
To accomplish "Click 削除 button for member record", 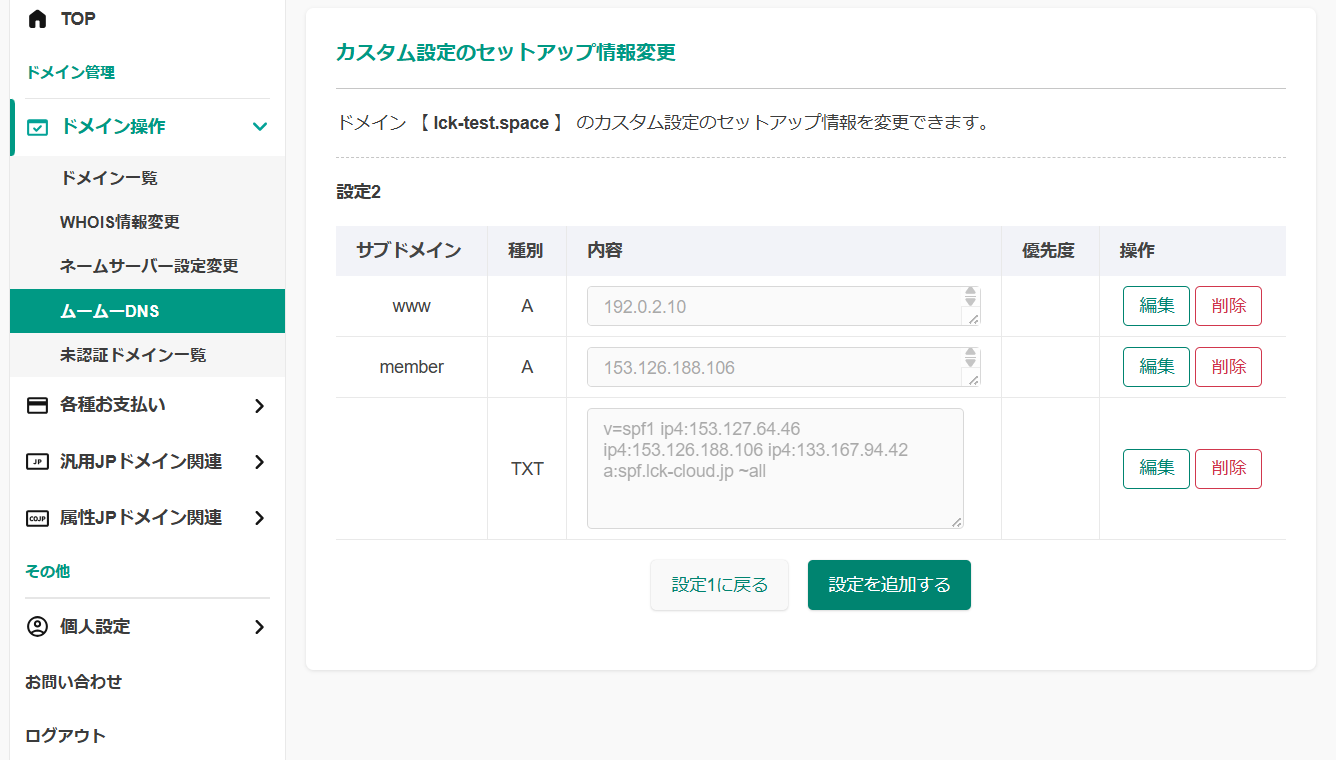I will point(1228,367).
